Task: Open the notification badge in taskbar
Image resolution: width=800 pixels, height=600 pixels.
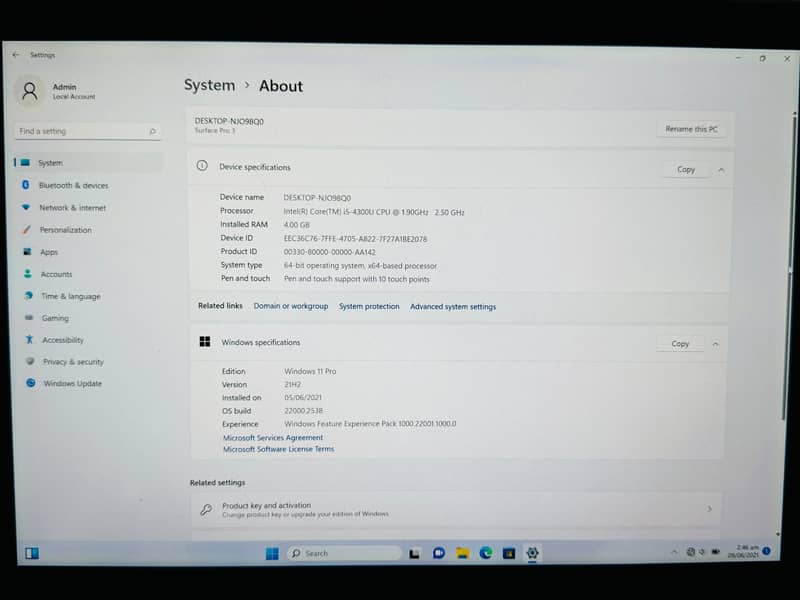Action: click(x=766, y=551)
